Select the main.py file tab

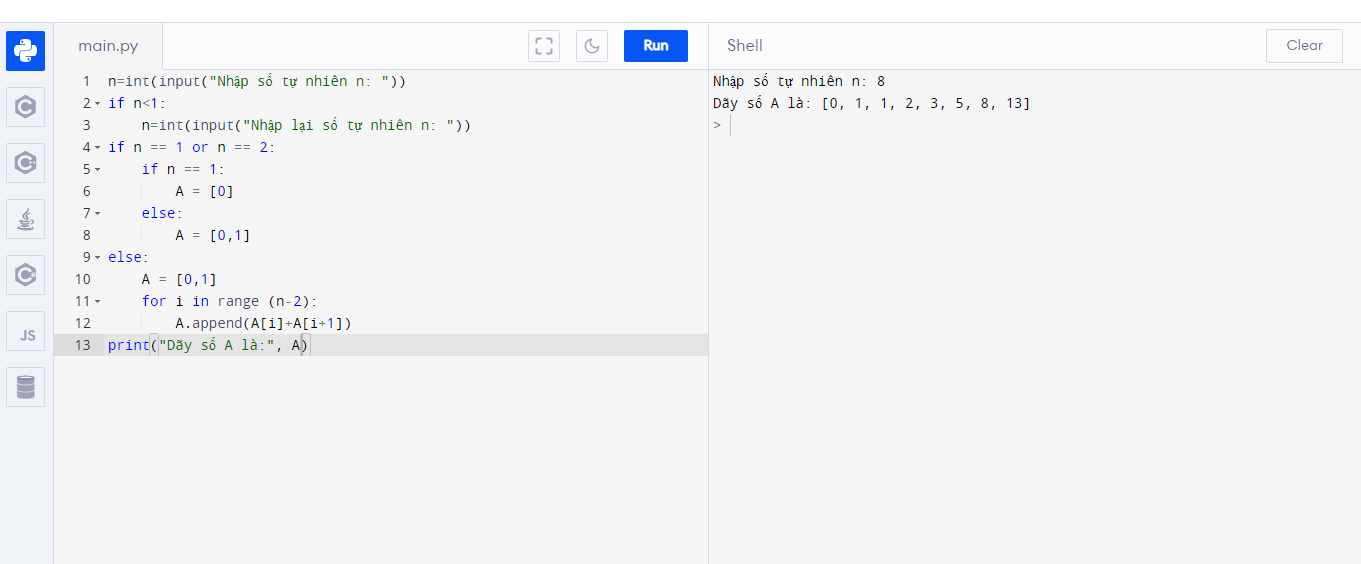pyautogui.click(x=108, y=46)
